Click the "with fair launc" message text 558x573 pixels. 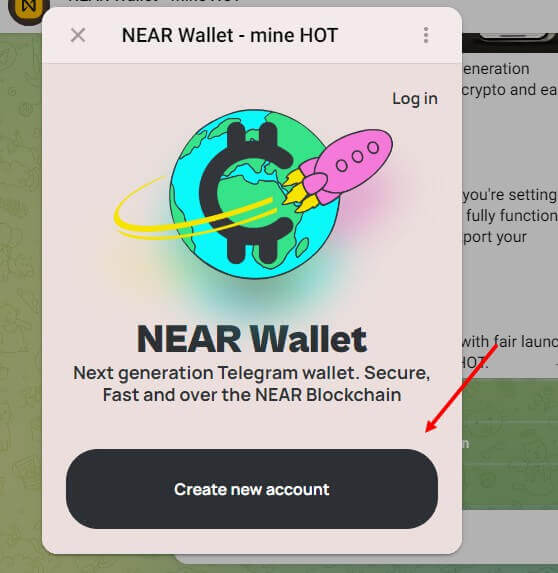509,342
